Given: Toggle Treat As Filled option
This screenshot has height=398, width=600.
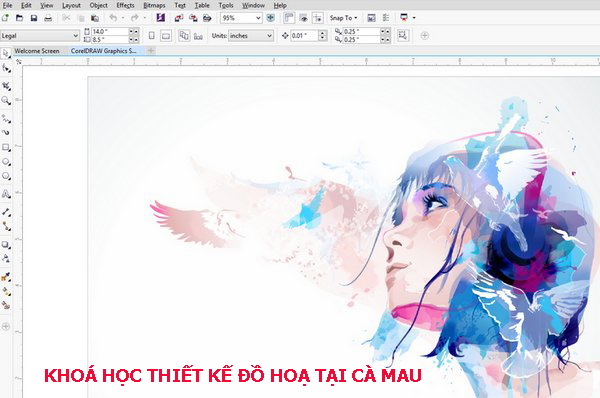Looking at the screenshot, I should pos(403,36).
